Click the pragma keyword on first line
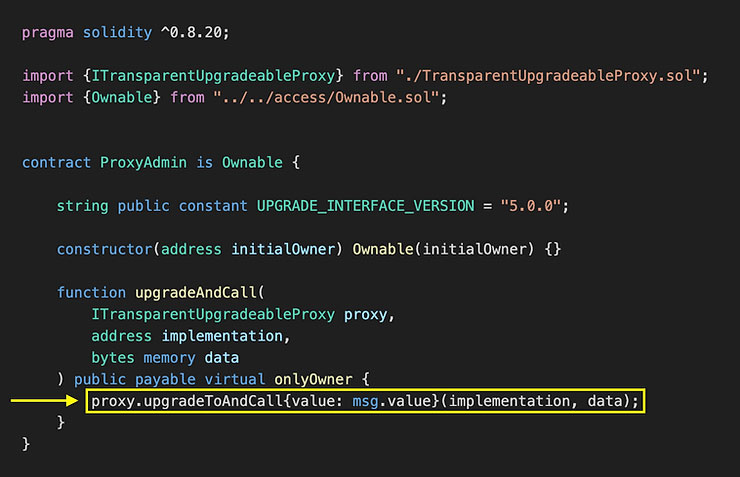The height and width of the screenshot is (477, 740). [48, 33]
